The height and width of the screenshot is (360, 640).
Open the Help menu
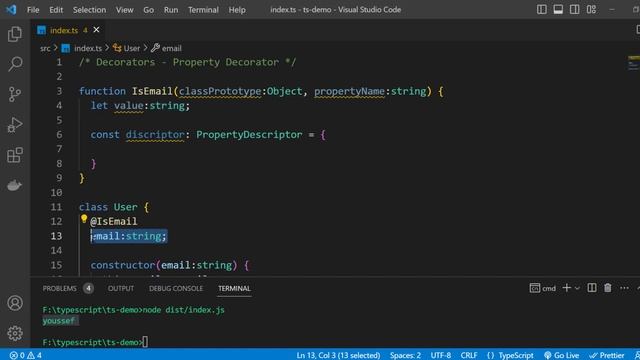click(x=237, y=10)
